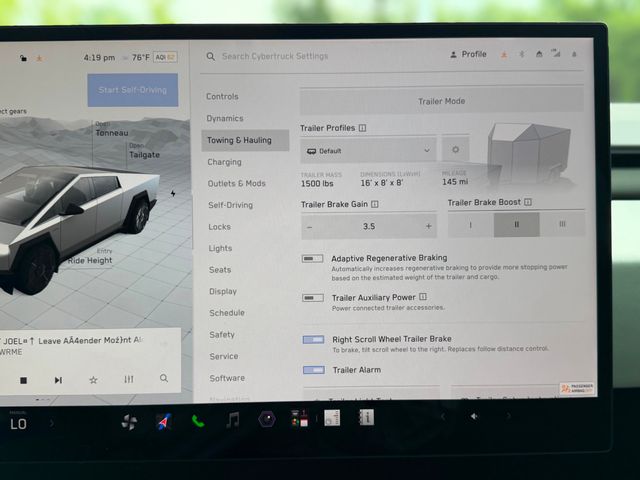This screenshot has width=640, height=480.
Task: Open the icon left of manual app
Action: point(332,418)
